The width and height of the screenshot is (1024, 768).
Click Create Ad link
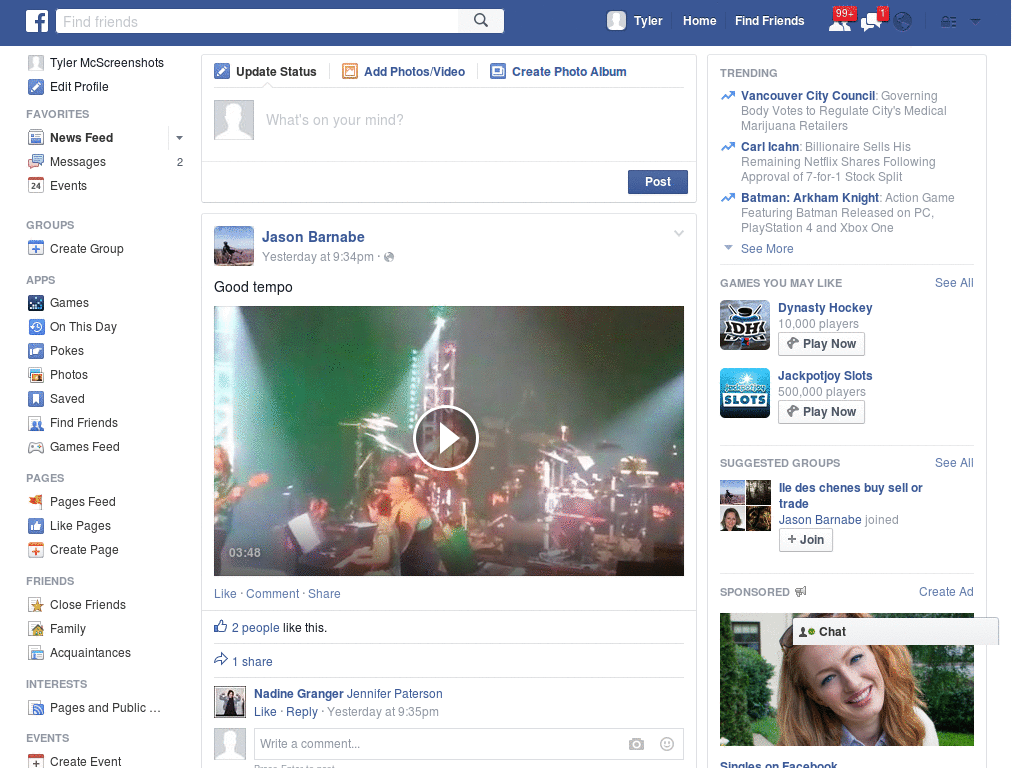(946, 592)
